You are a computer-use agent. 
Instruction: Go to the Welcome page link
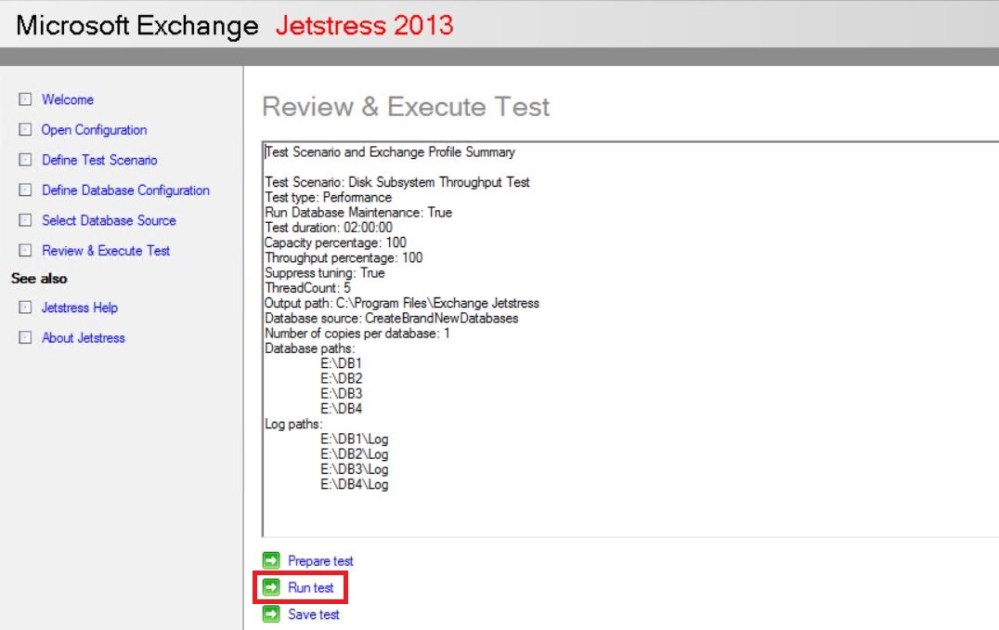coord(67,100)
